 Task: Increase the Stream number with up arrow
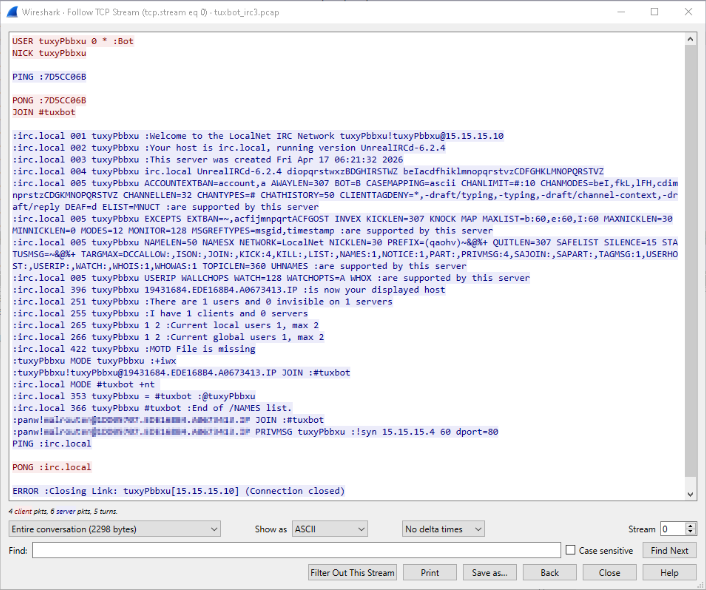pos(691,525)
